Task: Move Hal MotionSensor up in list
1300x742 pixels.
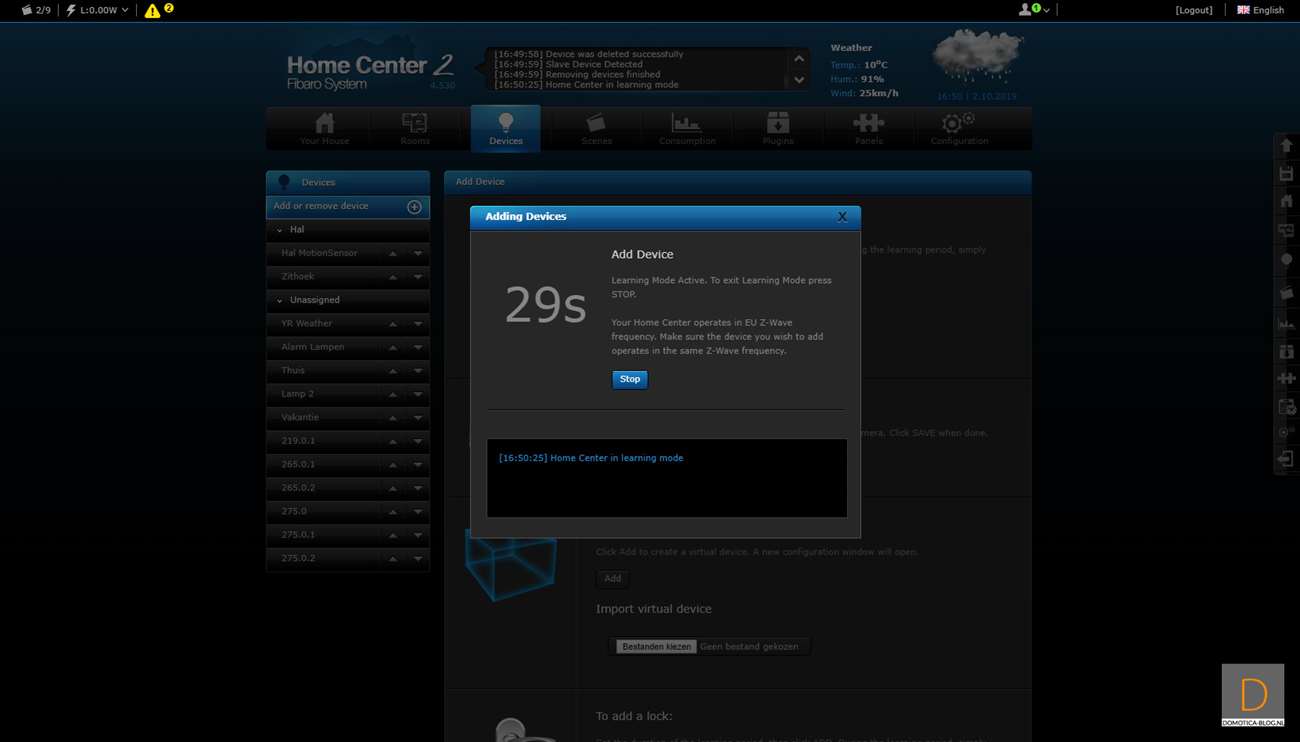Action: [393, 254]
